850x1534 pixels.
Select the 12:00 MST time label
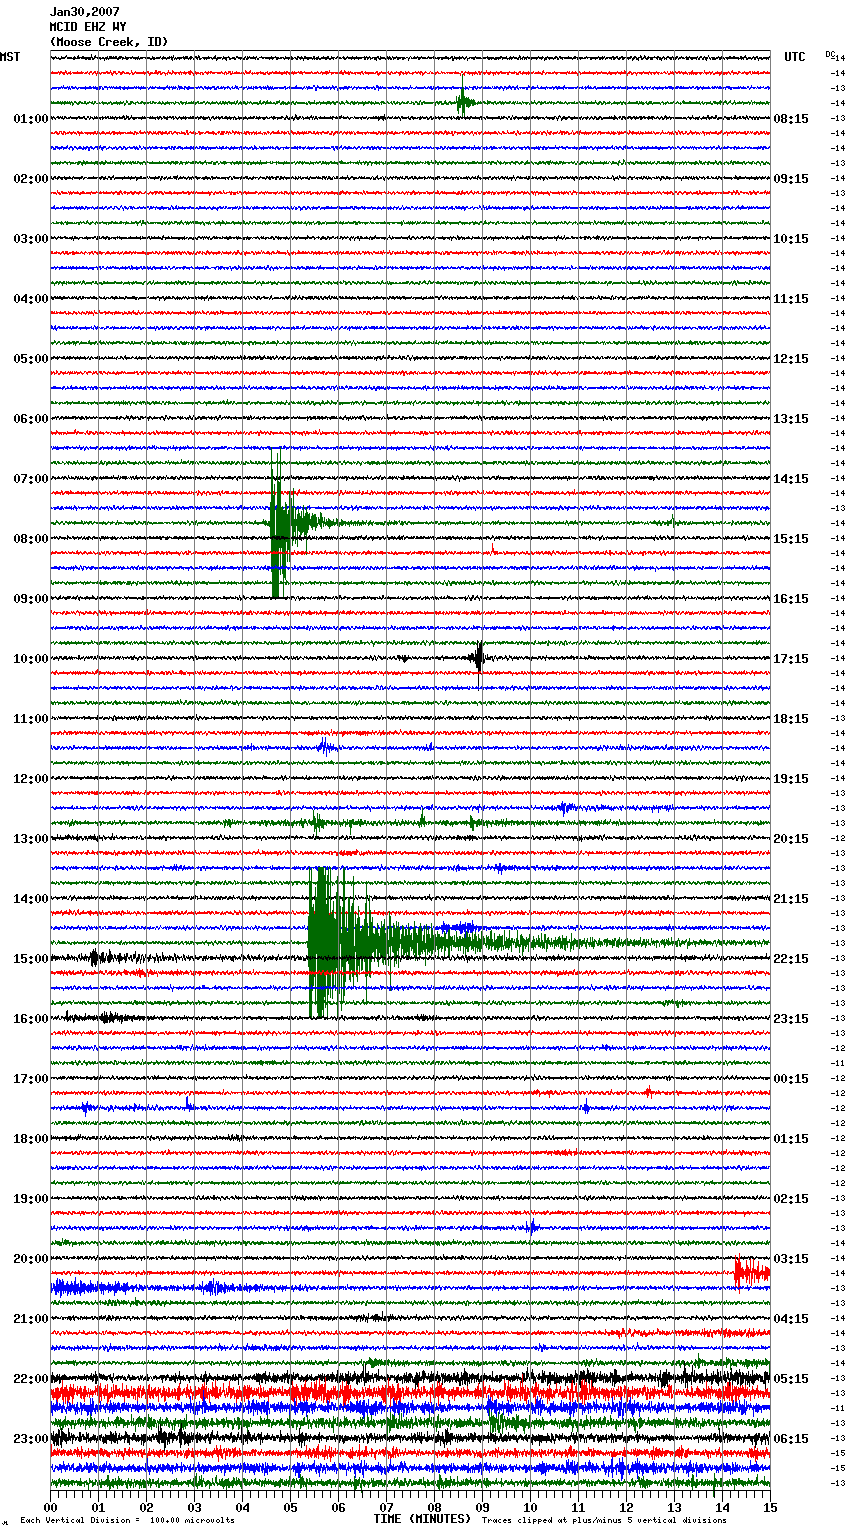tap(31, 779)
